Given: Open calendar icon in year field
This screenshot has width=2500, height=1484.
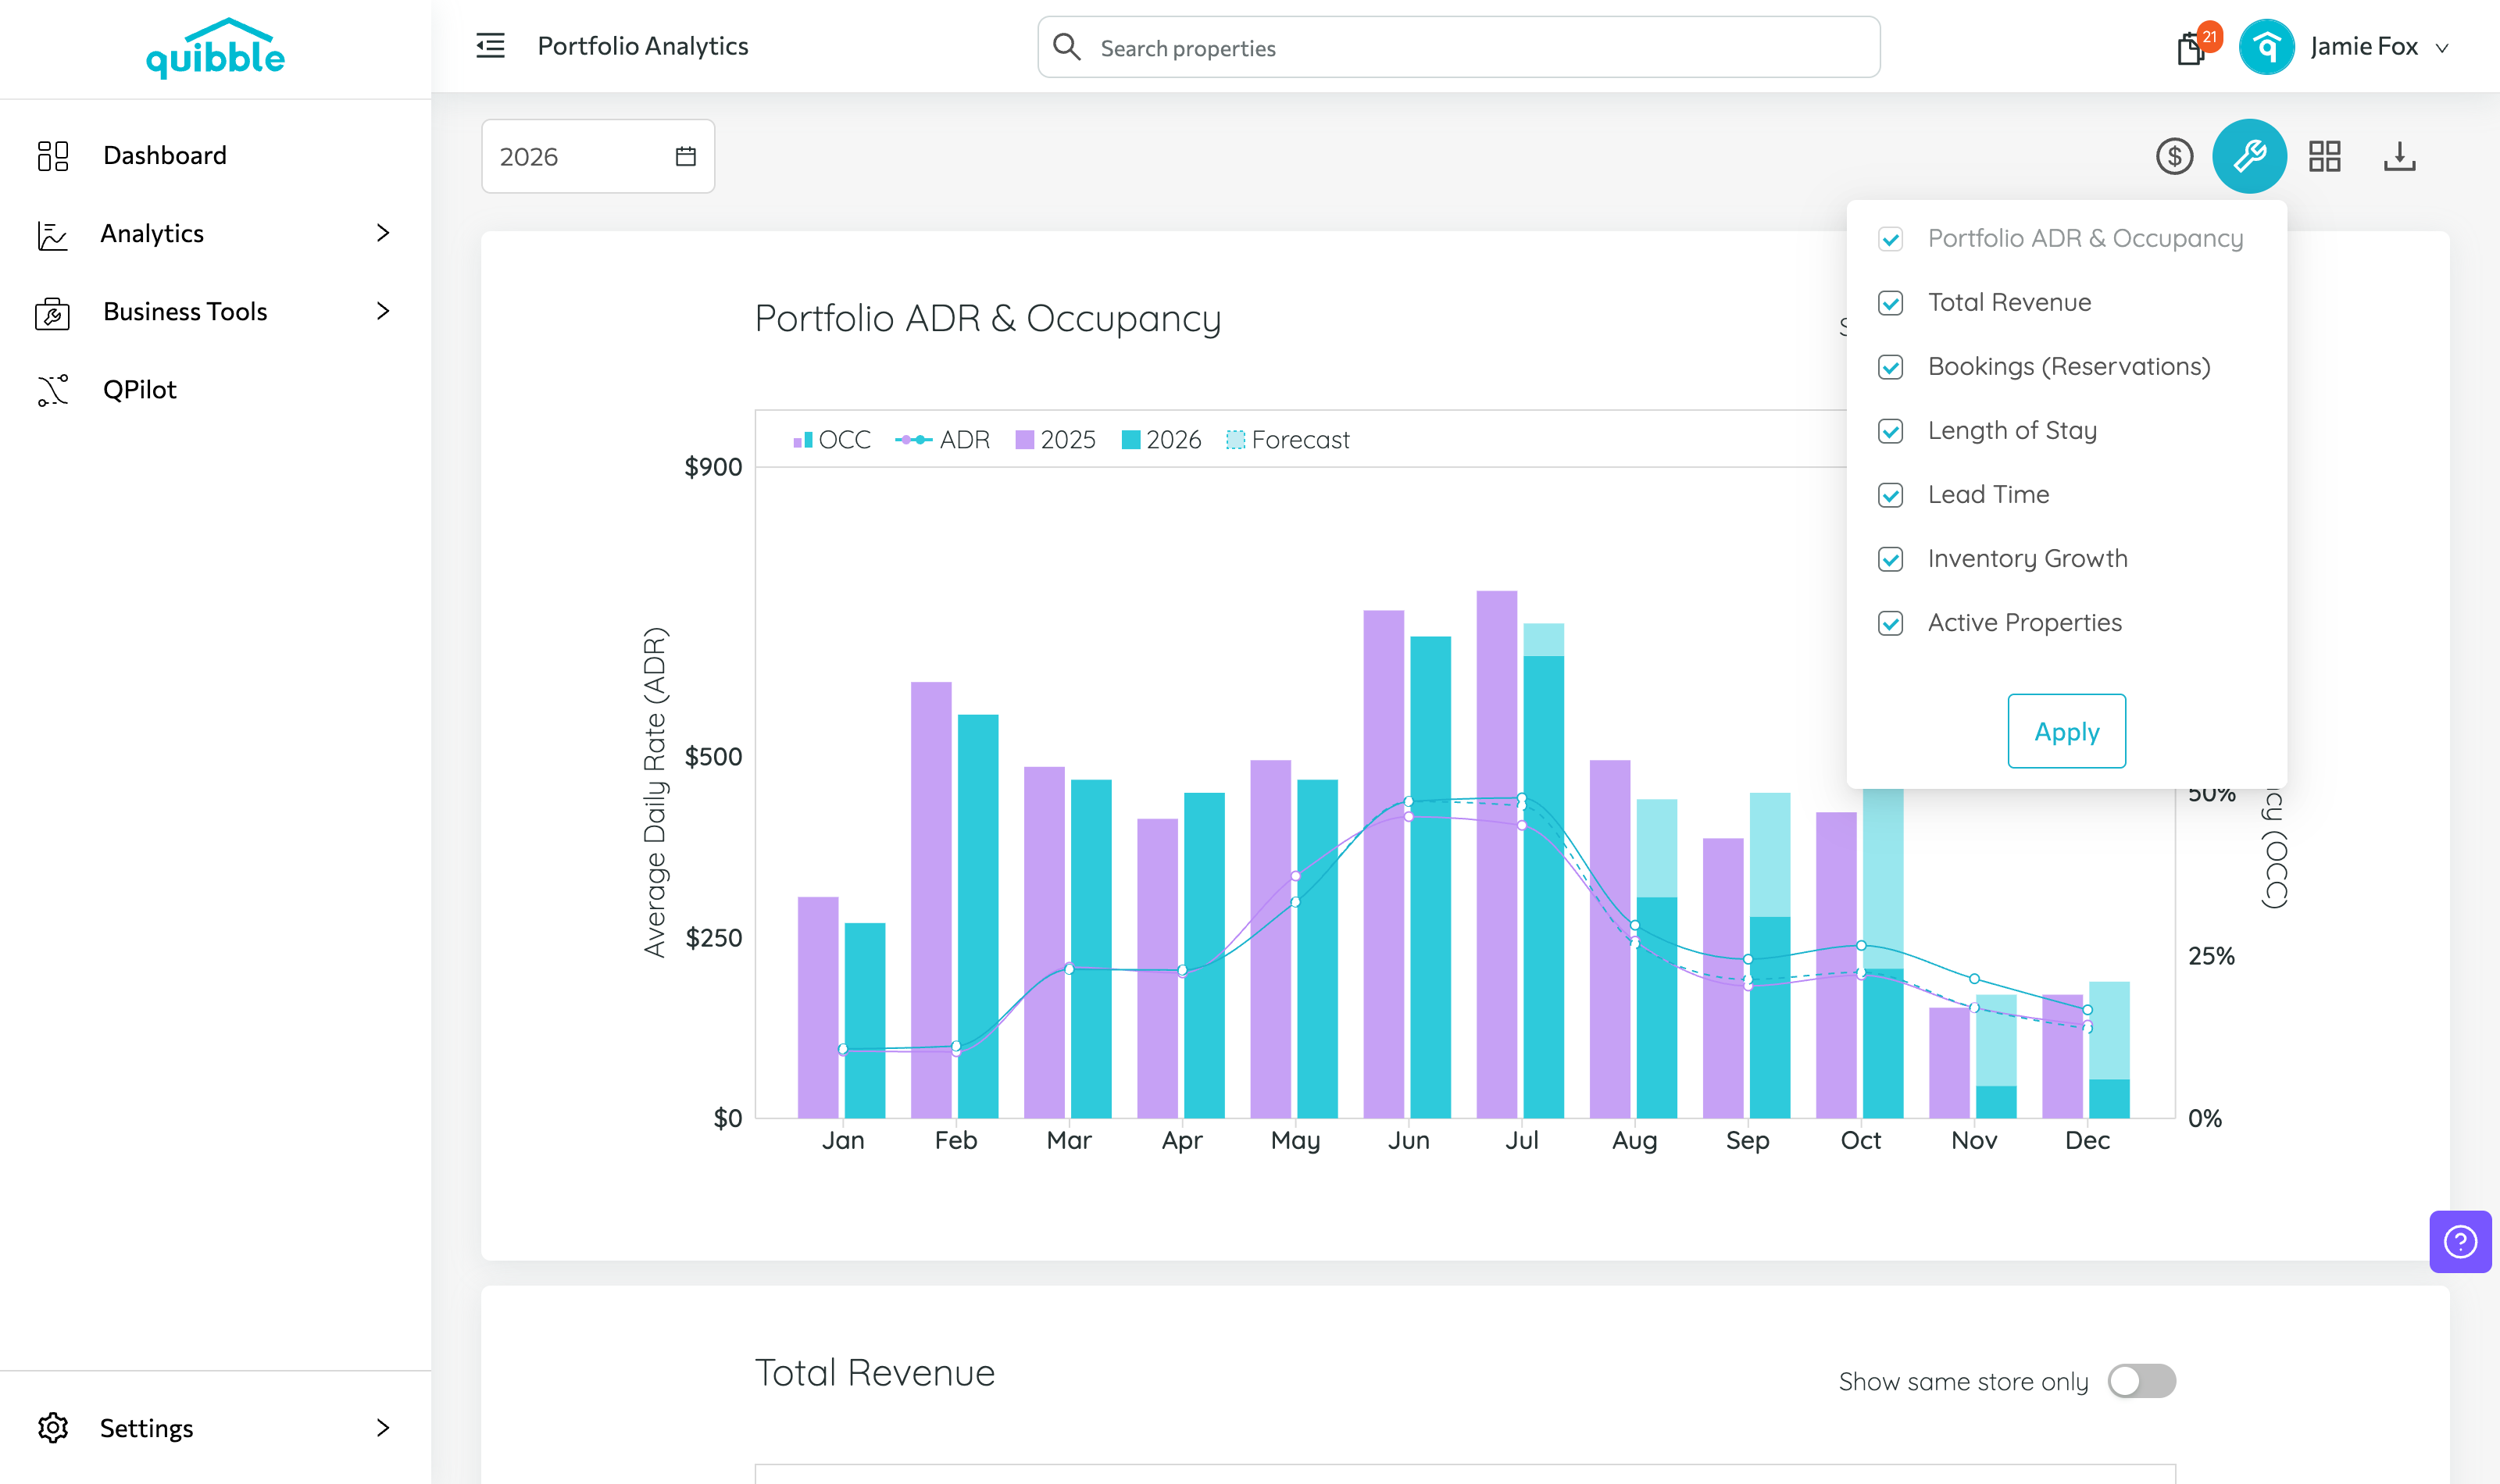Looking at the screenshot, I should click(685, 156).
